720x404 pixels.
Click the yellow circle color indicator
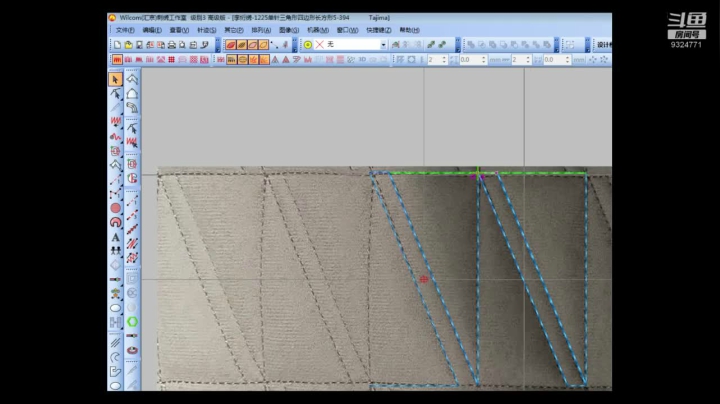[x=308, y=45]
